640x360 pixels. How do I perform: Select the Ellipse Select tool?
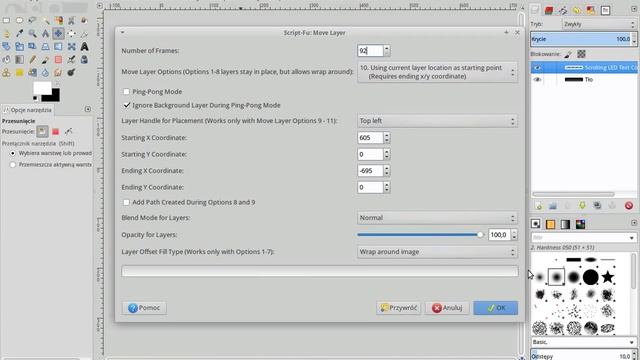click(x=19, y=20)
